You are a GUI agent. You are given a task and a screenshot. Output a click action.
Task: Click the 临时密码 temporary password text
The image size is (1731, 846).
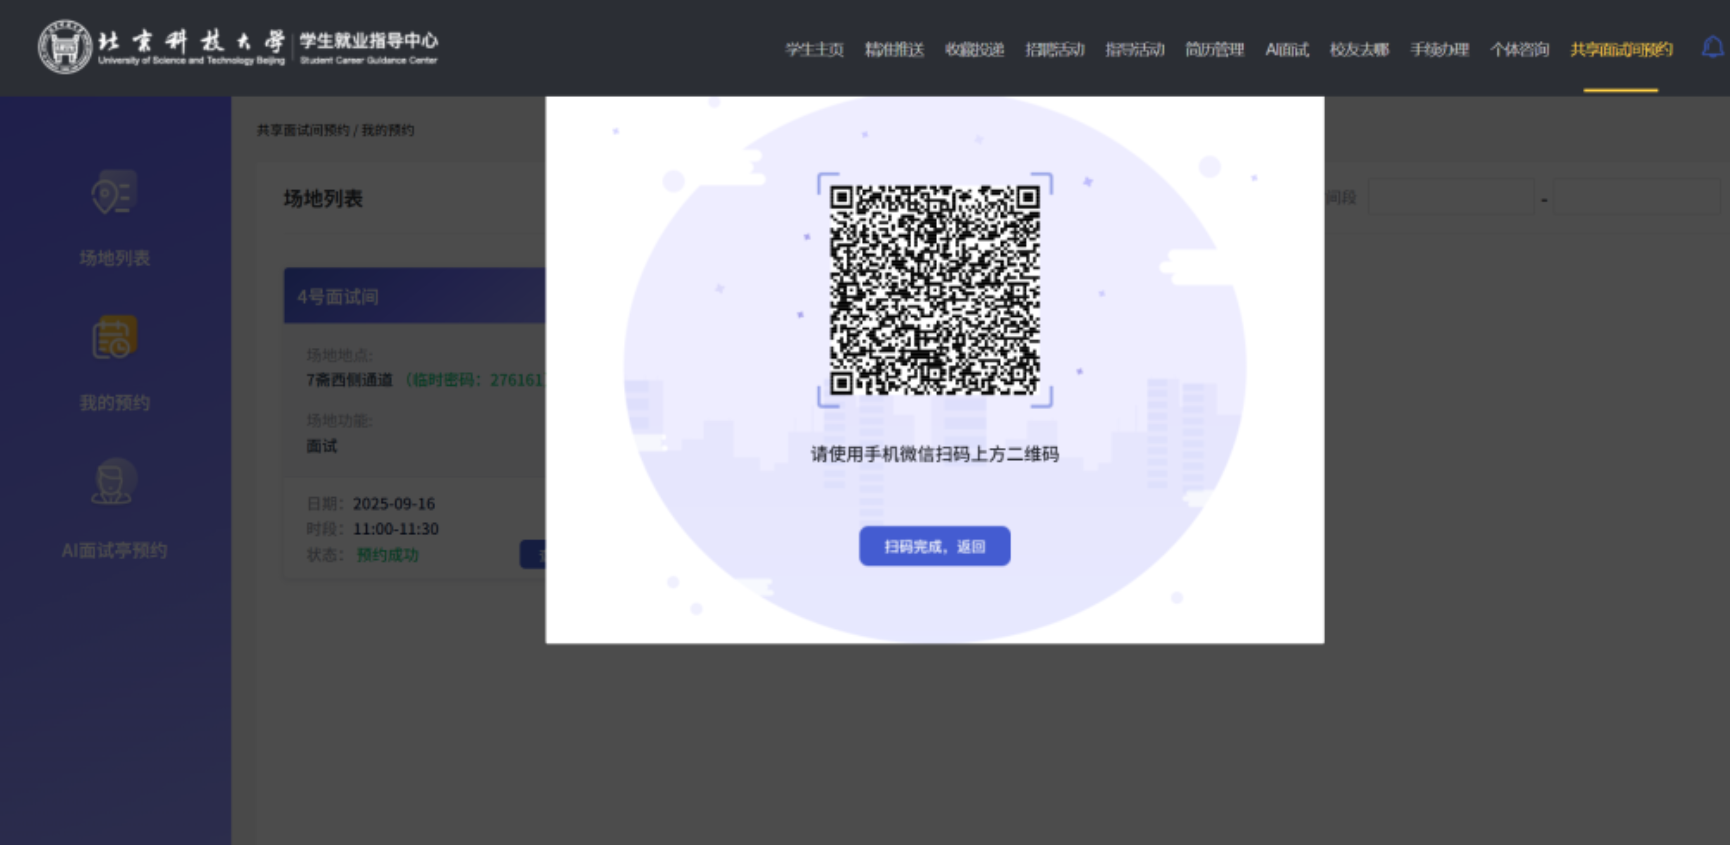click(475, 380)
